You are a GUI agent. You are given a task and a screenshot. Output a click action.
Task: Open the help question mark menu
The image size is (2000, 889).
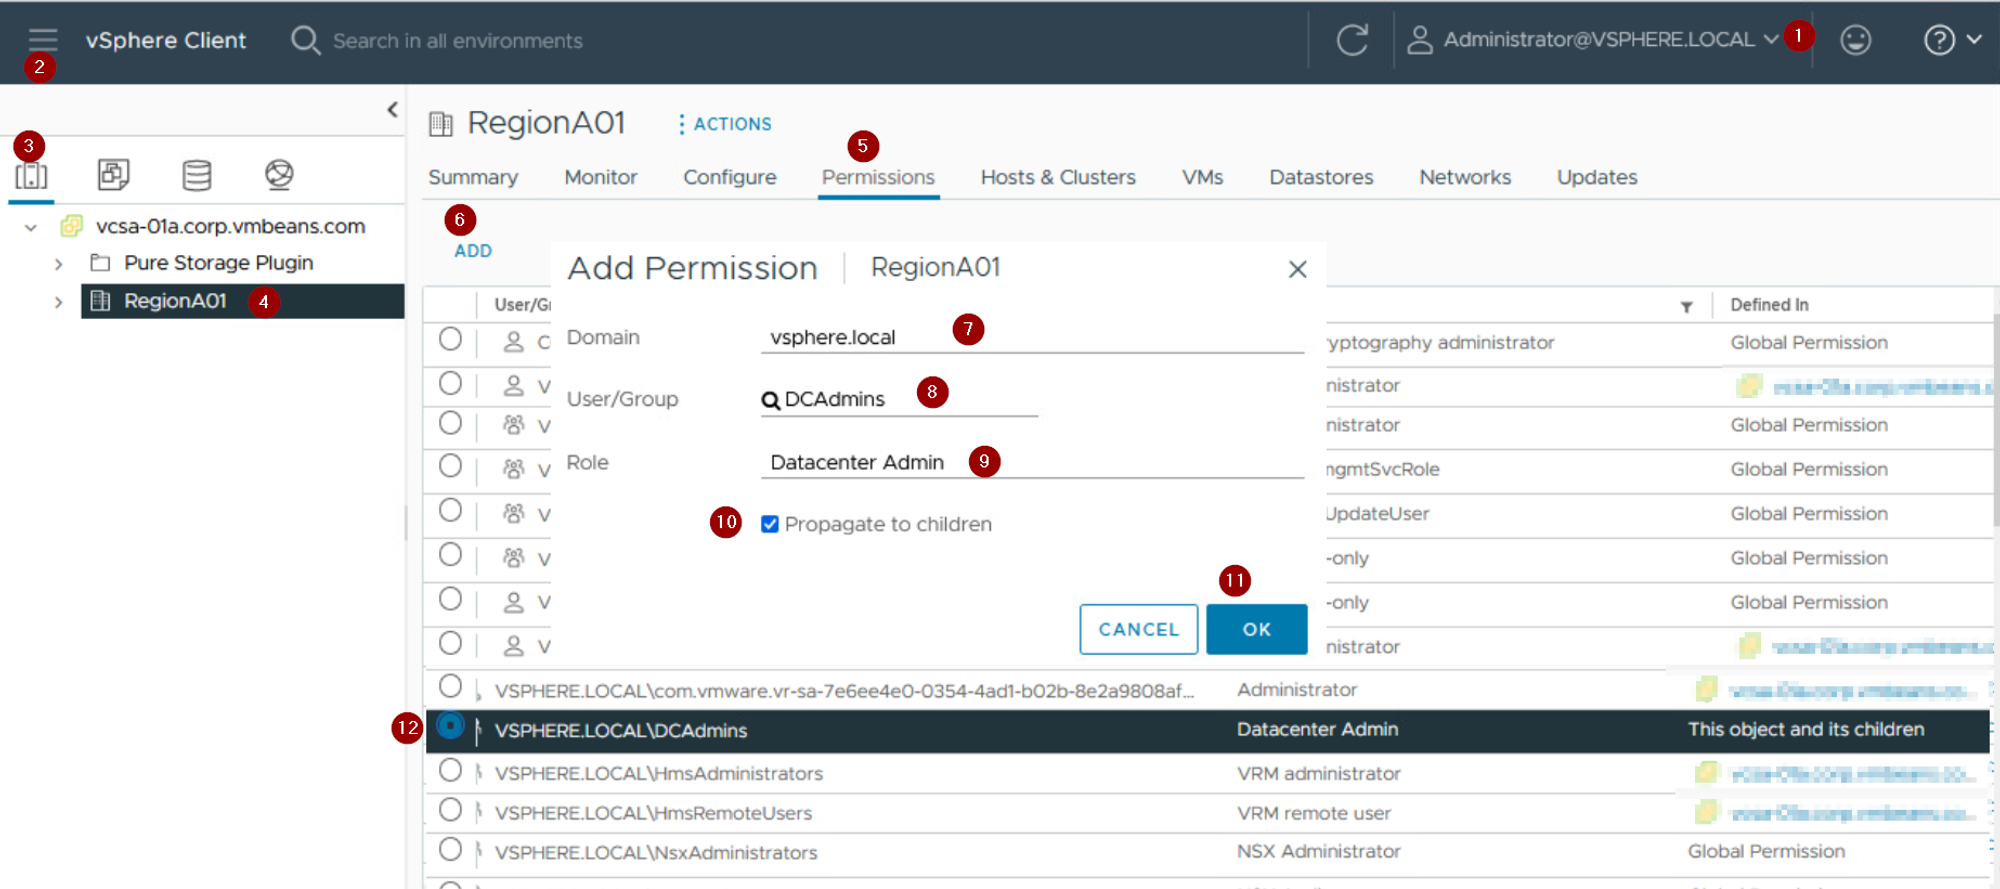(x=1950, y=40)
